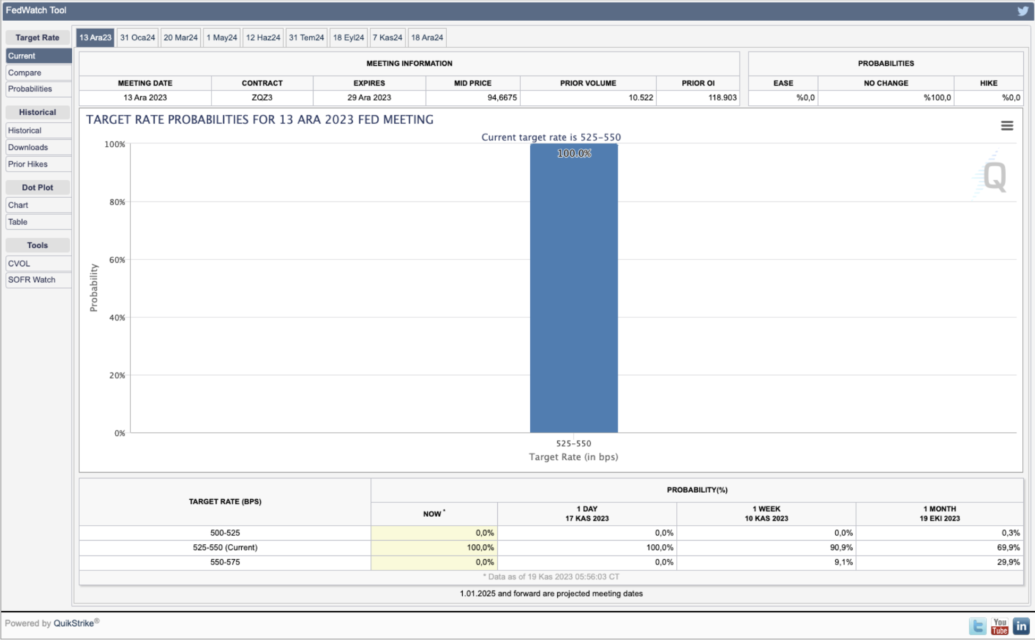Open the Historical sidebar item
Image resolution: width=1035 pixels, height=640 pixels.
click(38, 131)
